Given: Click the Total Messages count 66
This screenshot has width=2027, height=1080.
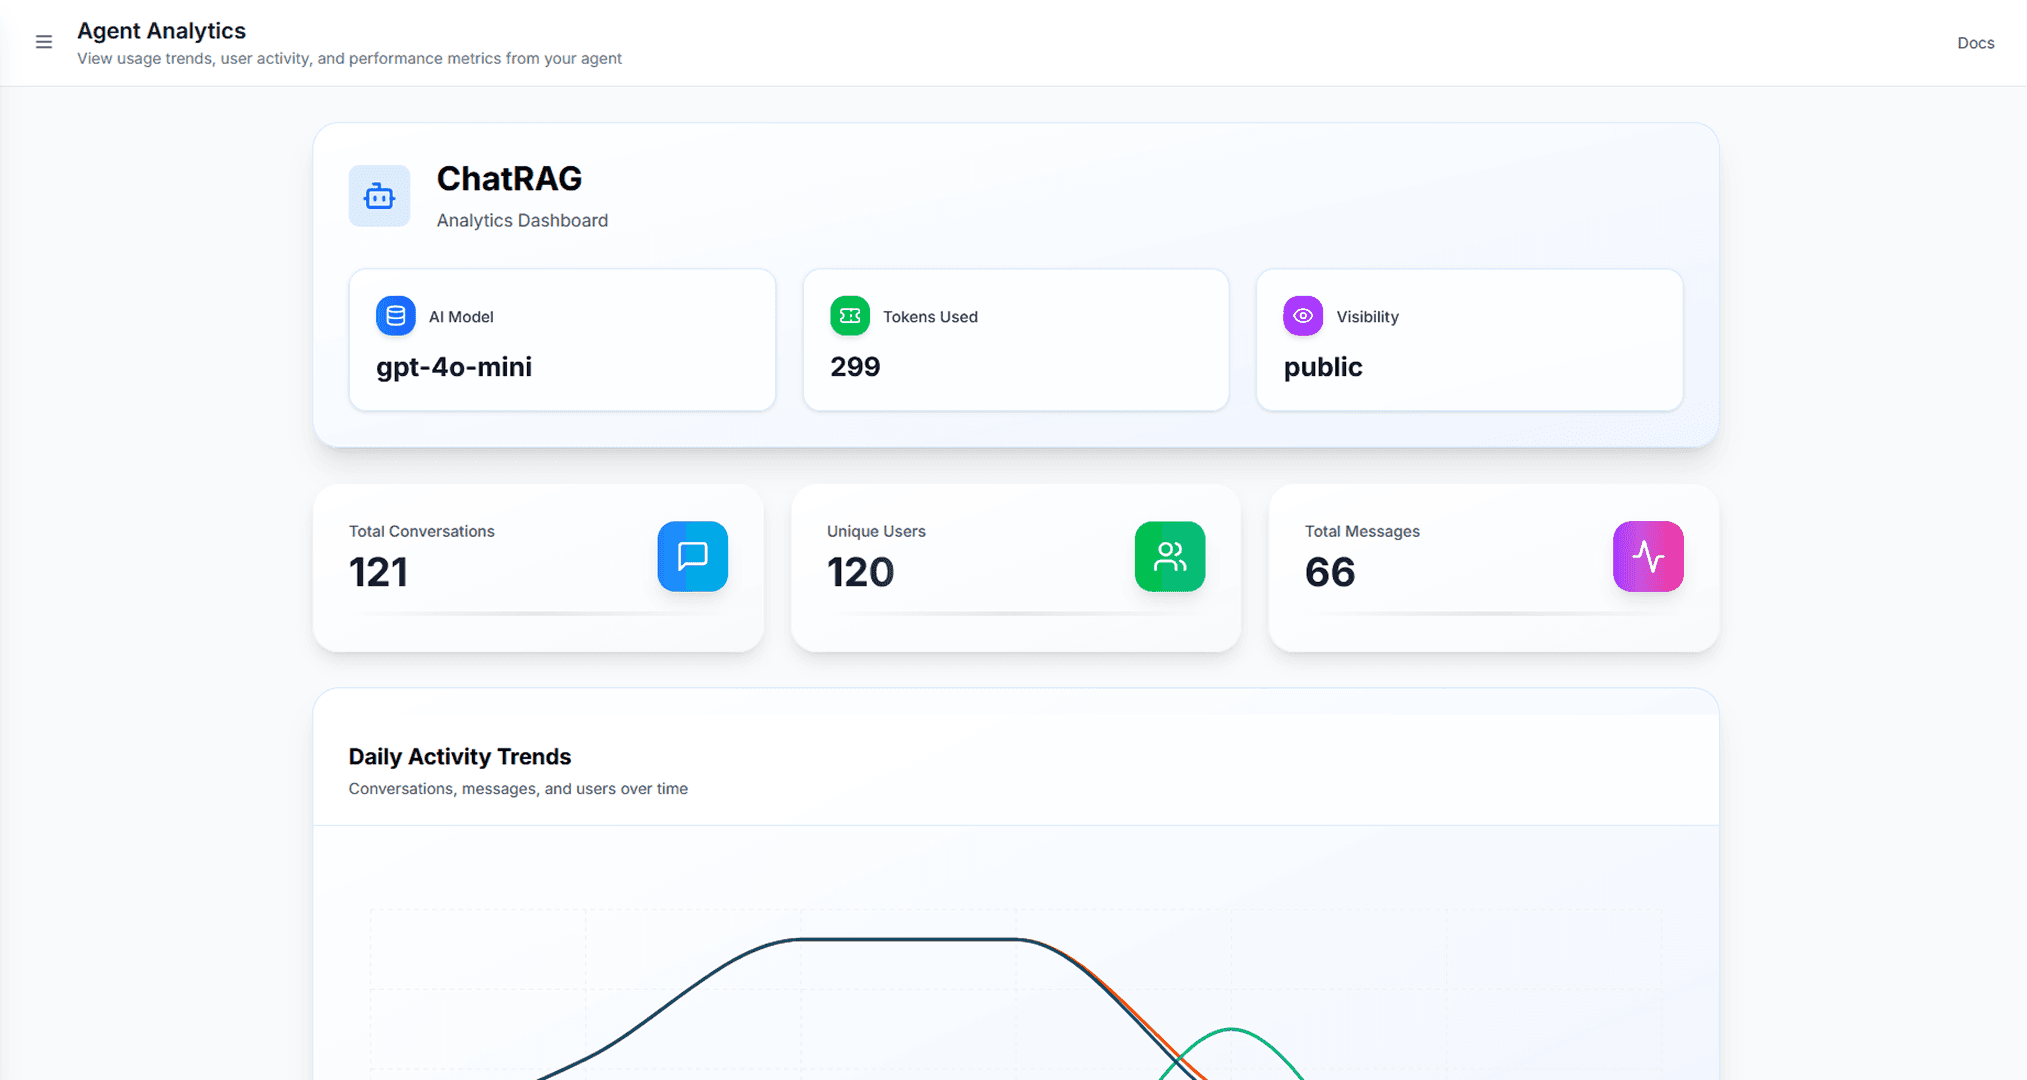Looking at the screenshot, I should 1329,572.
